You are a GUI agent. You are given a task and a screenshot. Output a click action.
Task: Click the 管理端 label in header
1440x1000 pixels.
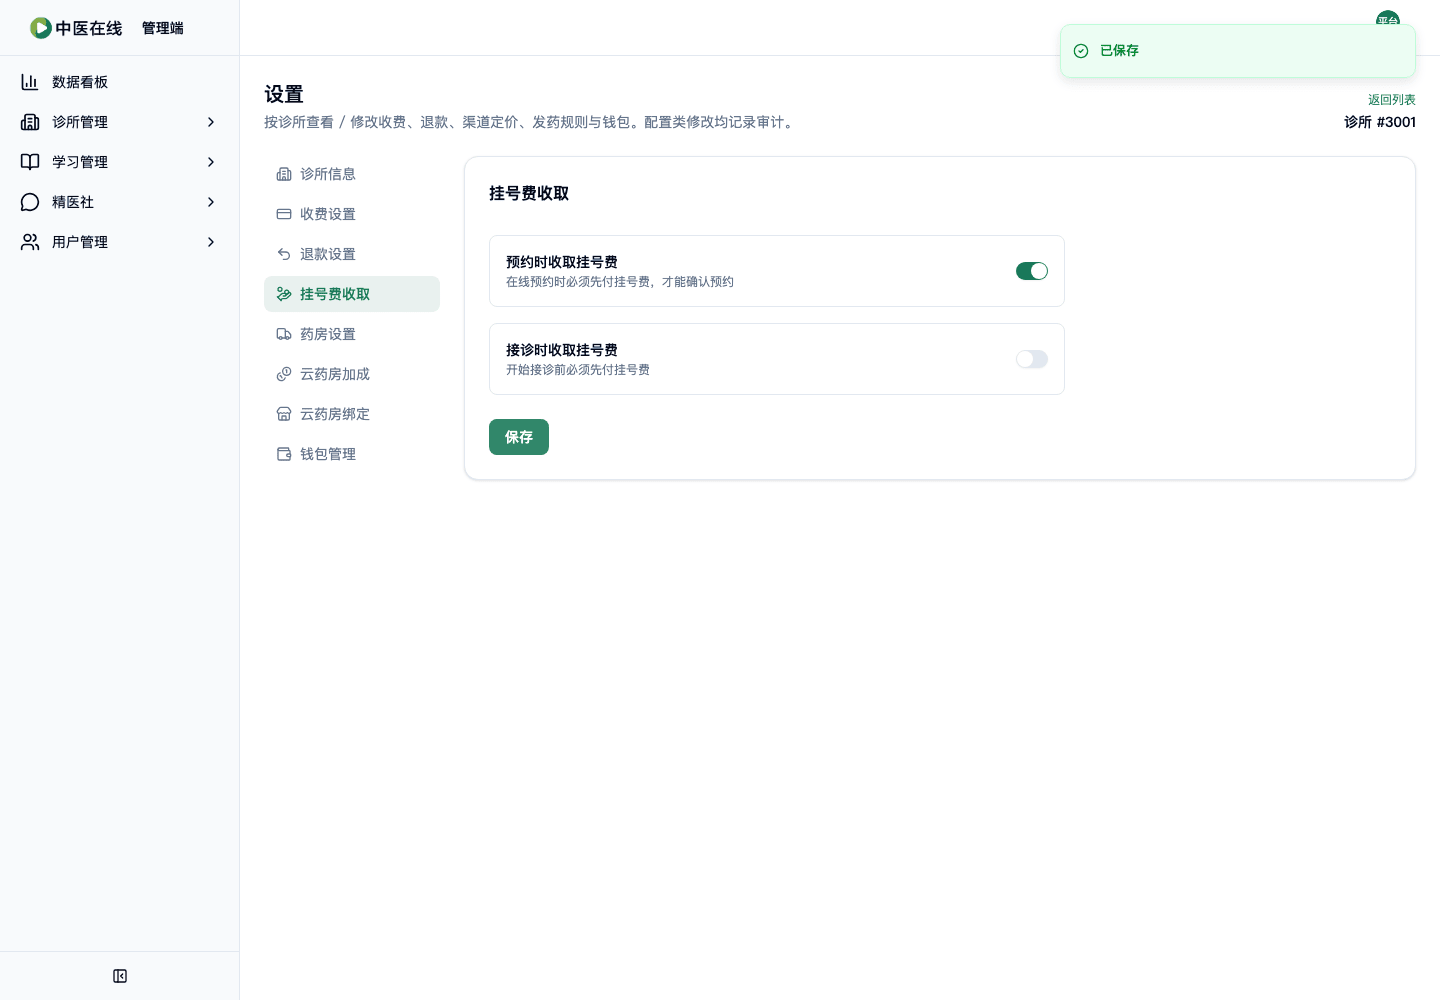tap(163, 28)
